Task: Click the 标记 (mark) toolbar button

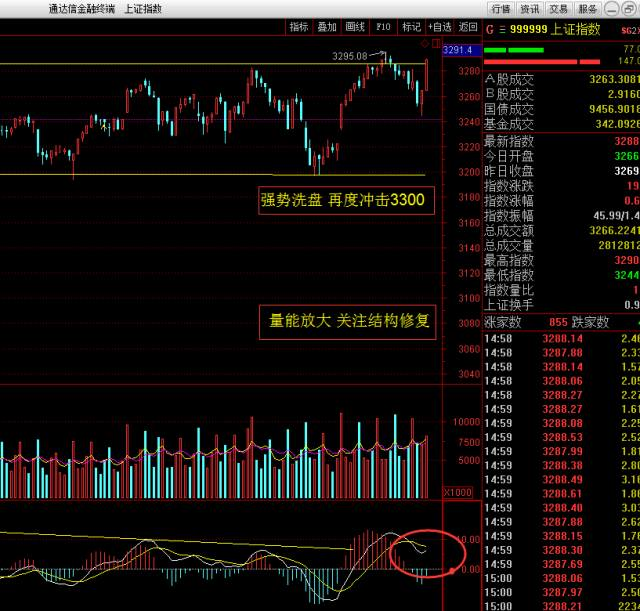Action: [411, 27]
